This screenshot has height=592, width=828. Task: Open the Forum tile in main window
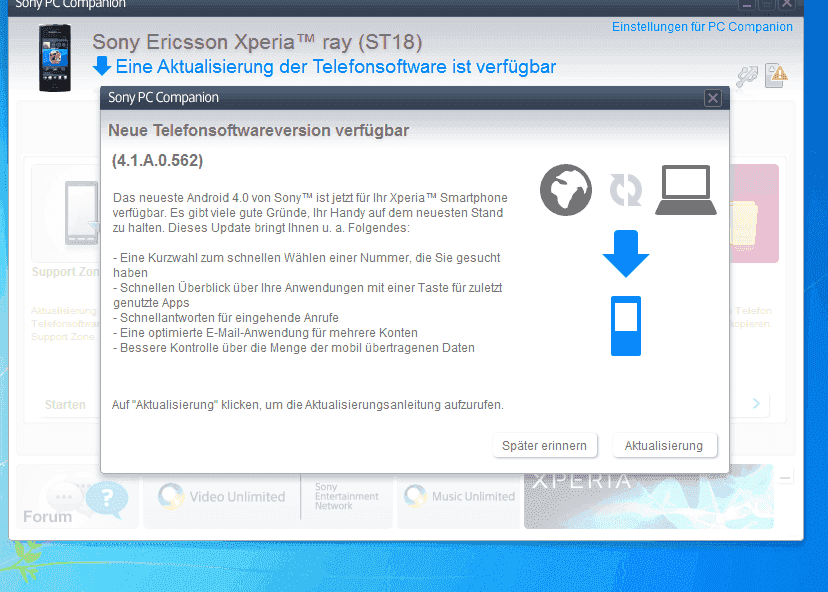tap(77, 496)
